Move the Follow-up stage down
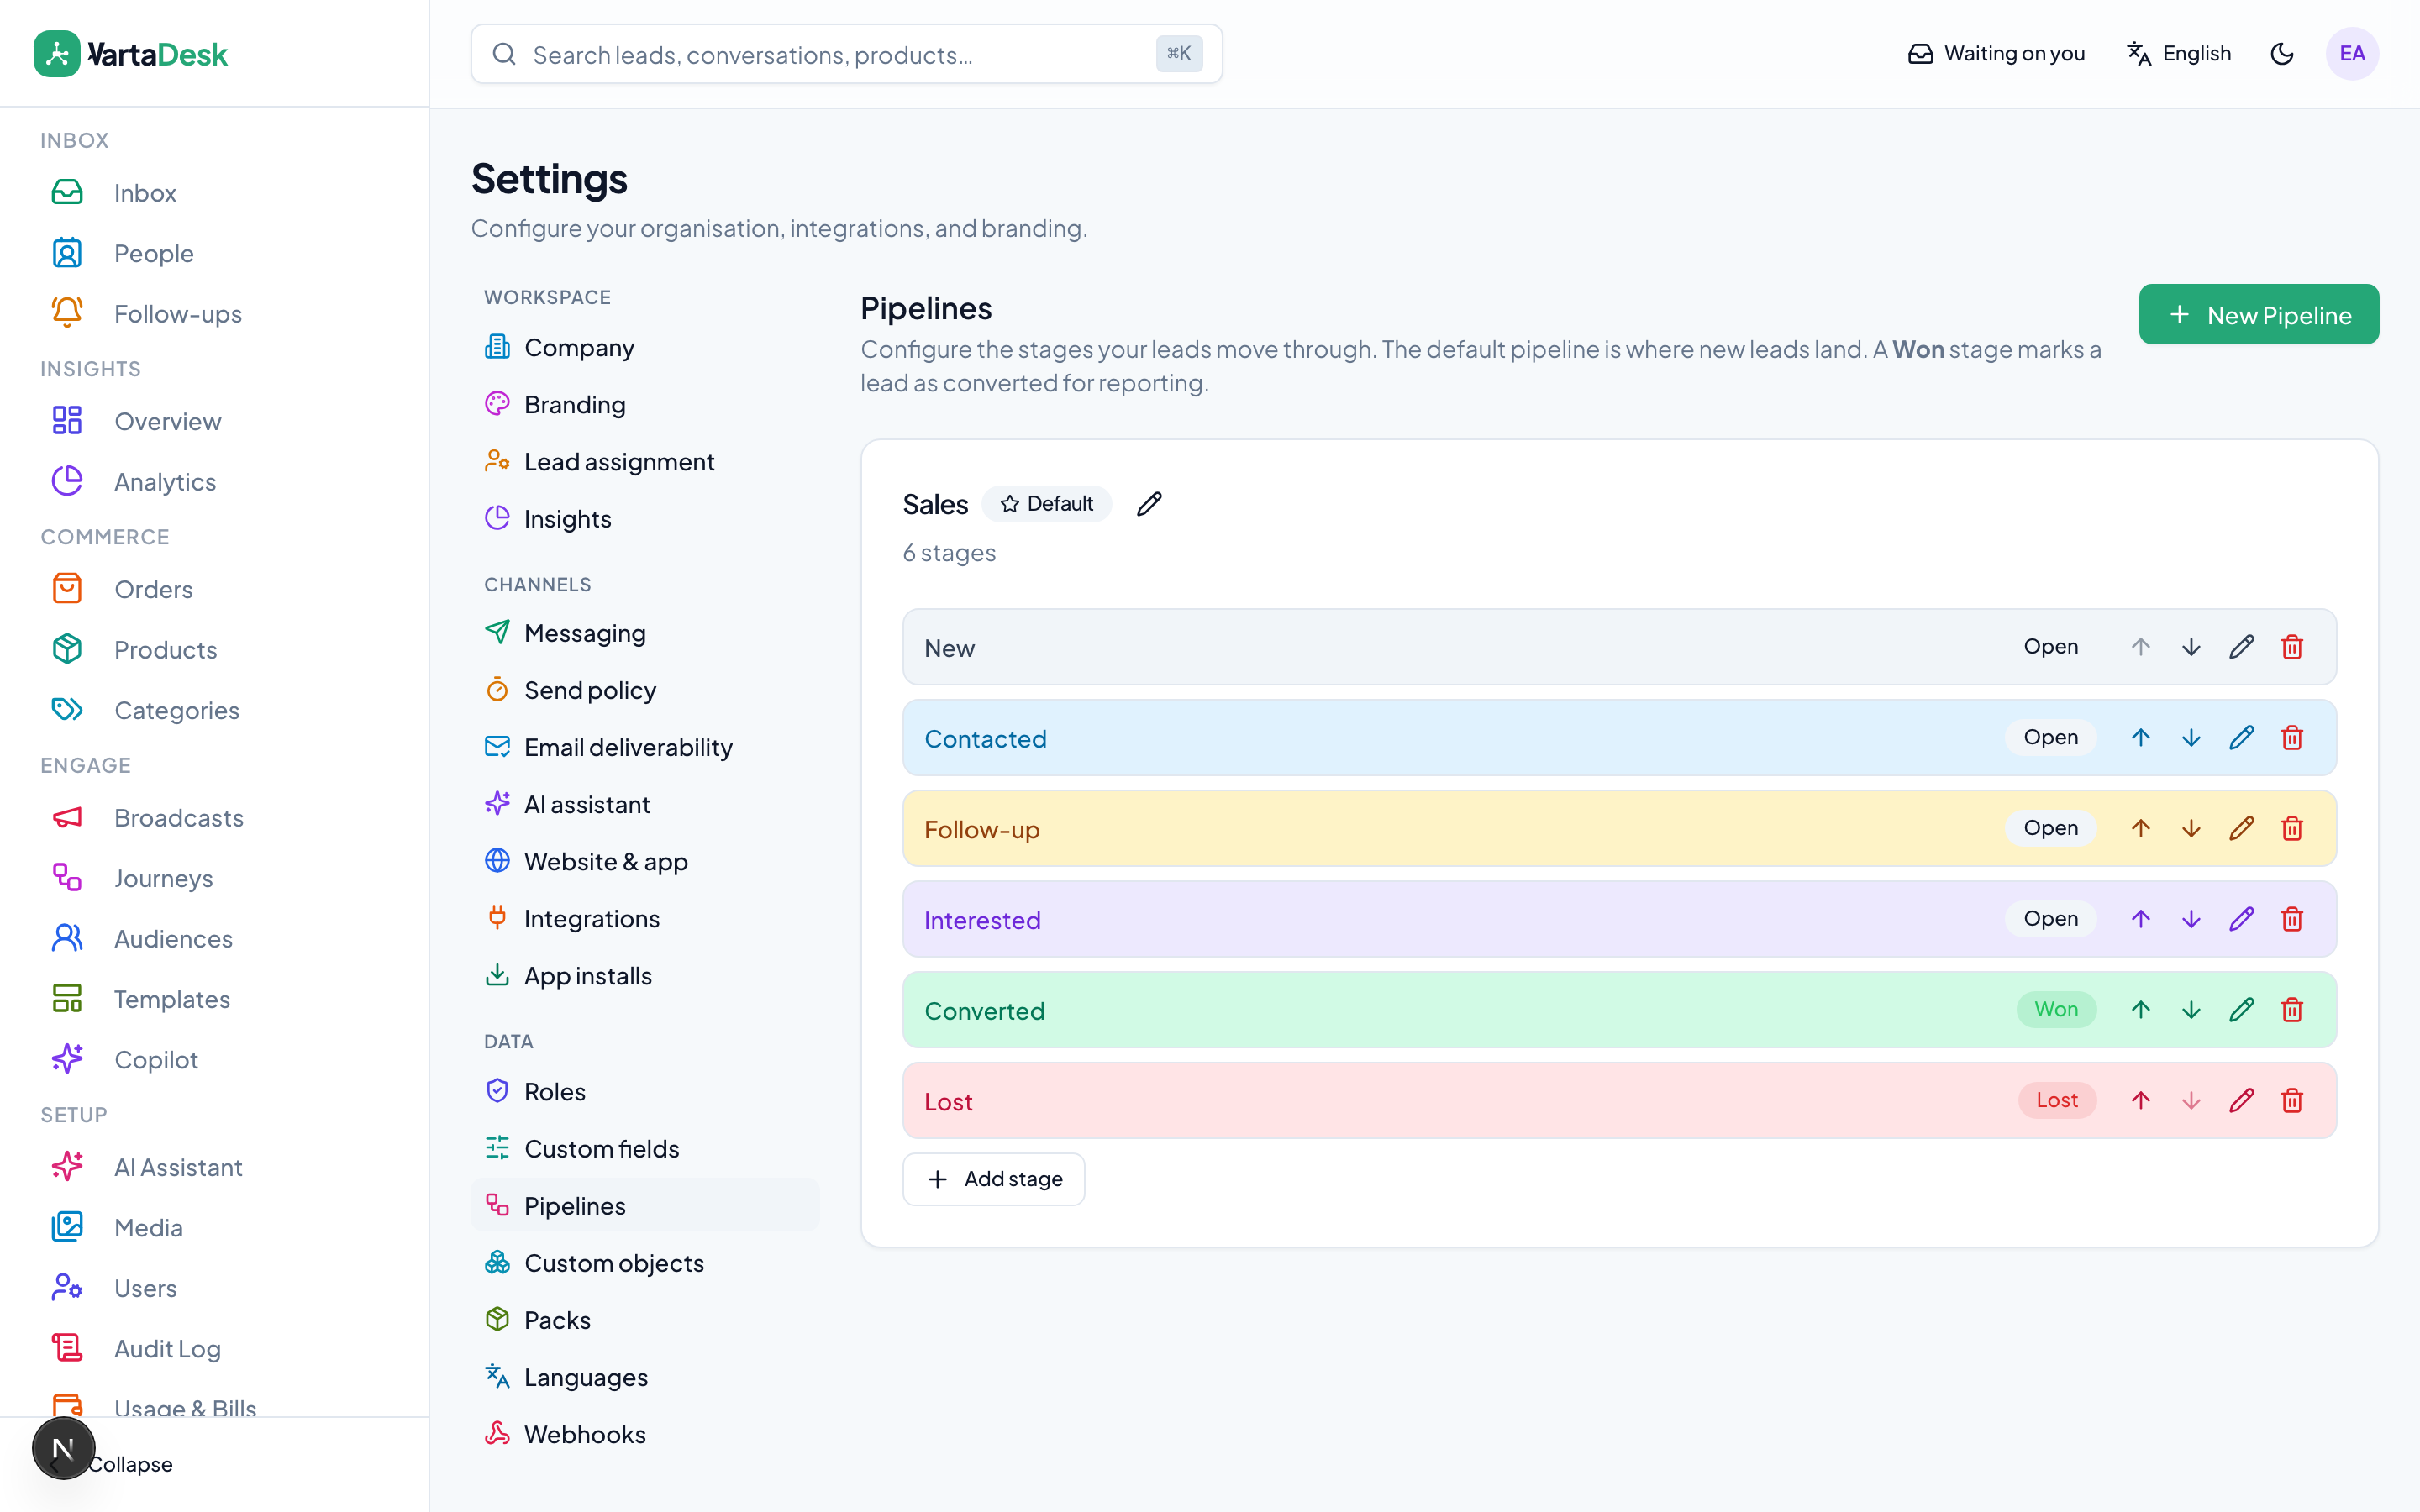2420x1512 pixels. point(2191,828)
